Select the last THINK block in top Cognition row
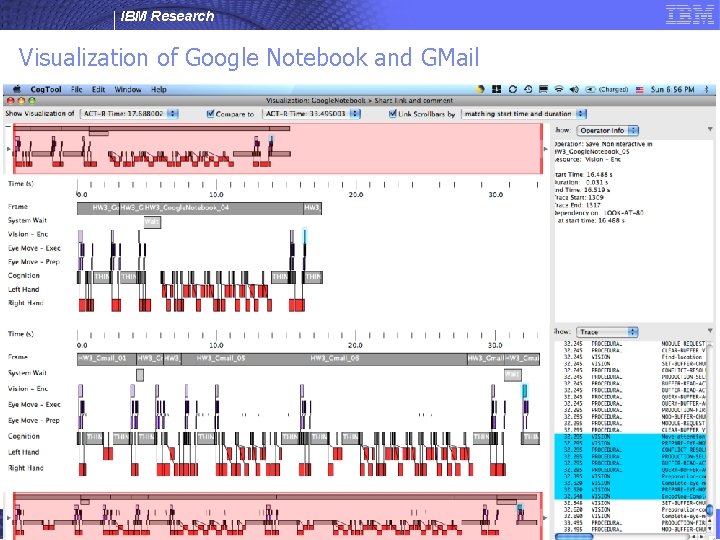 tap(313, 277)
